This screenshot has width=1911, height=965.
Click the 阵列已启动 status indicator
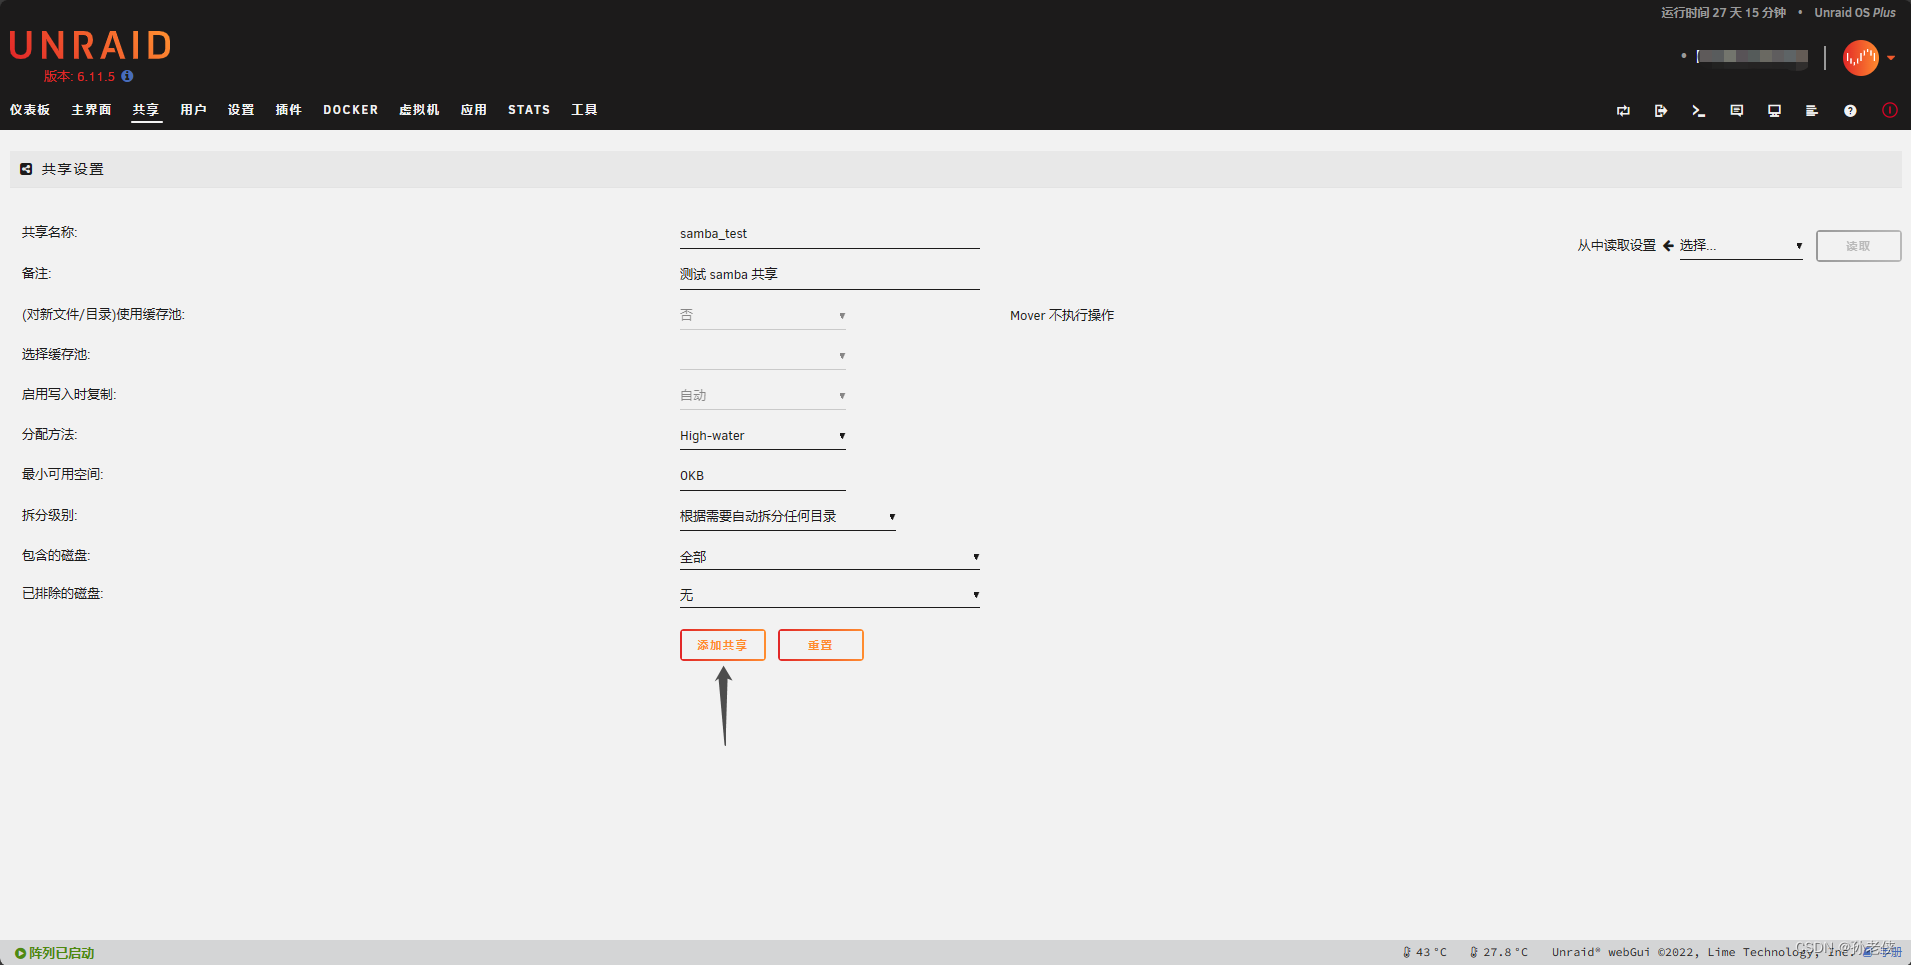click(55, 952)
